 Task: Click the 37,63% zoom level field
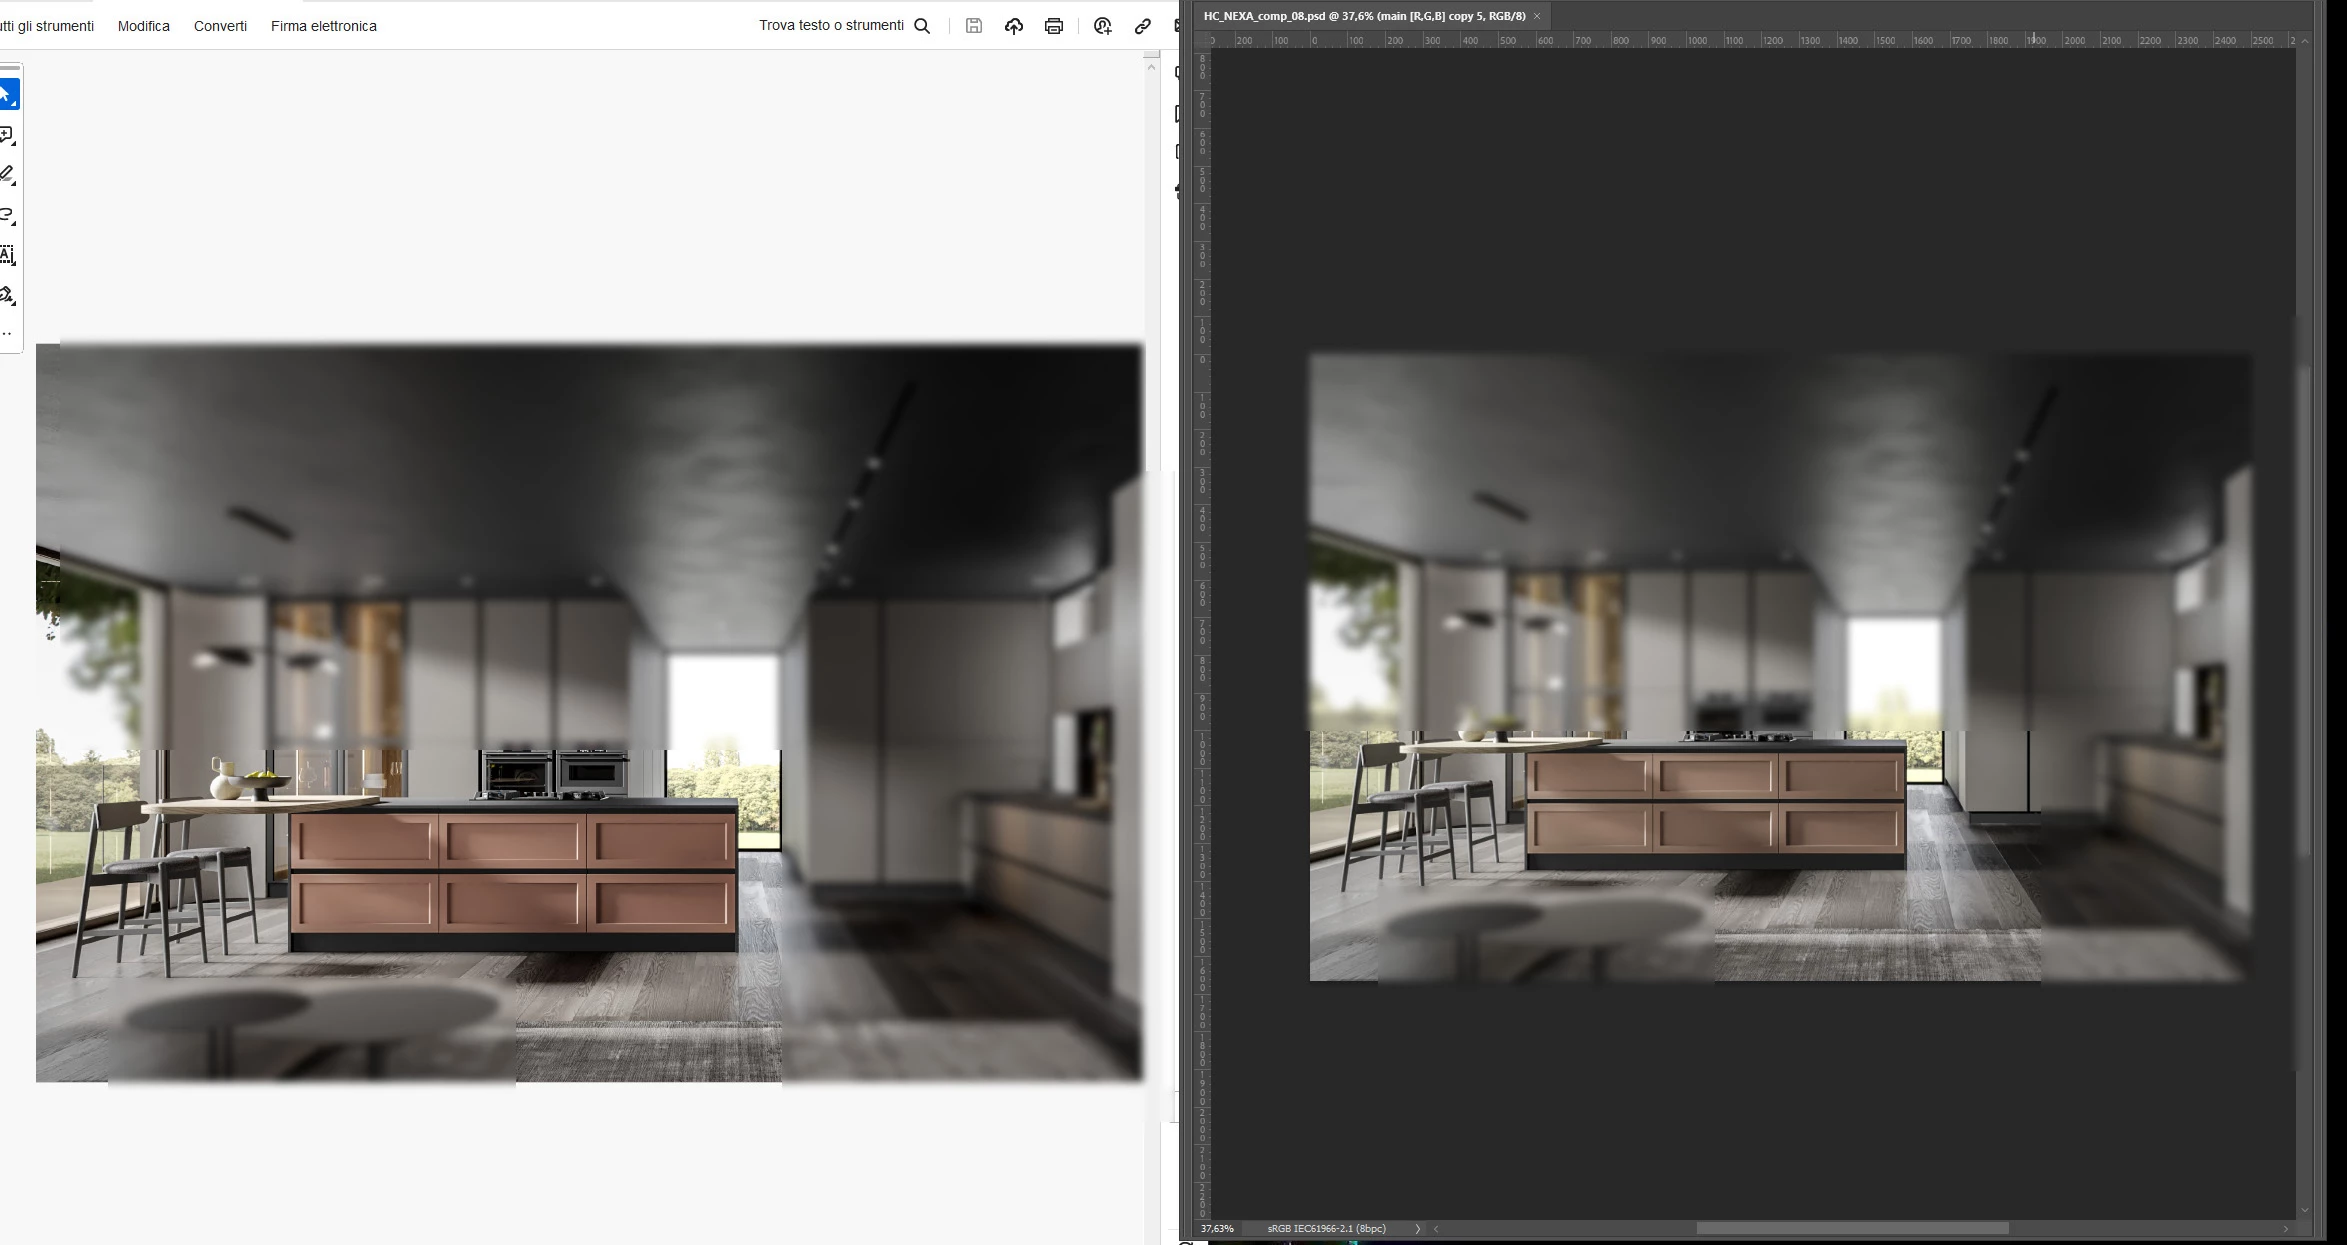[x=1217, y=1228]
